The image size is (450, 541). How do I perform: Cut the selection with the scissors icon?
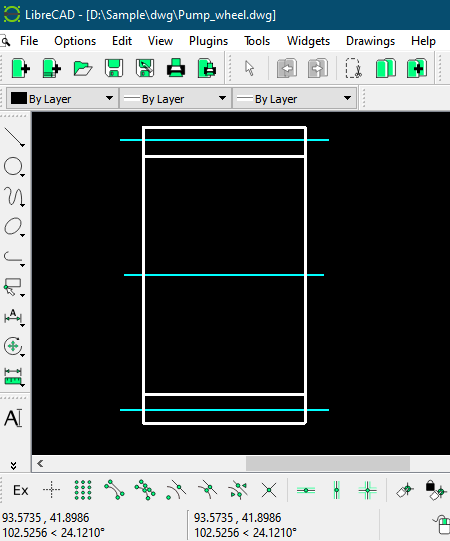pyautogui.click(x=354, y=68)
